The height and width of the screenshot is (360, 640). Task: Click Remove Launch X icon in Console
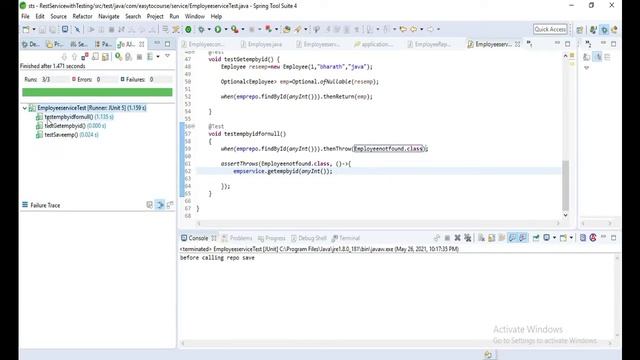tap(458, 238)
